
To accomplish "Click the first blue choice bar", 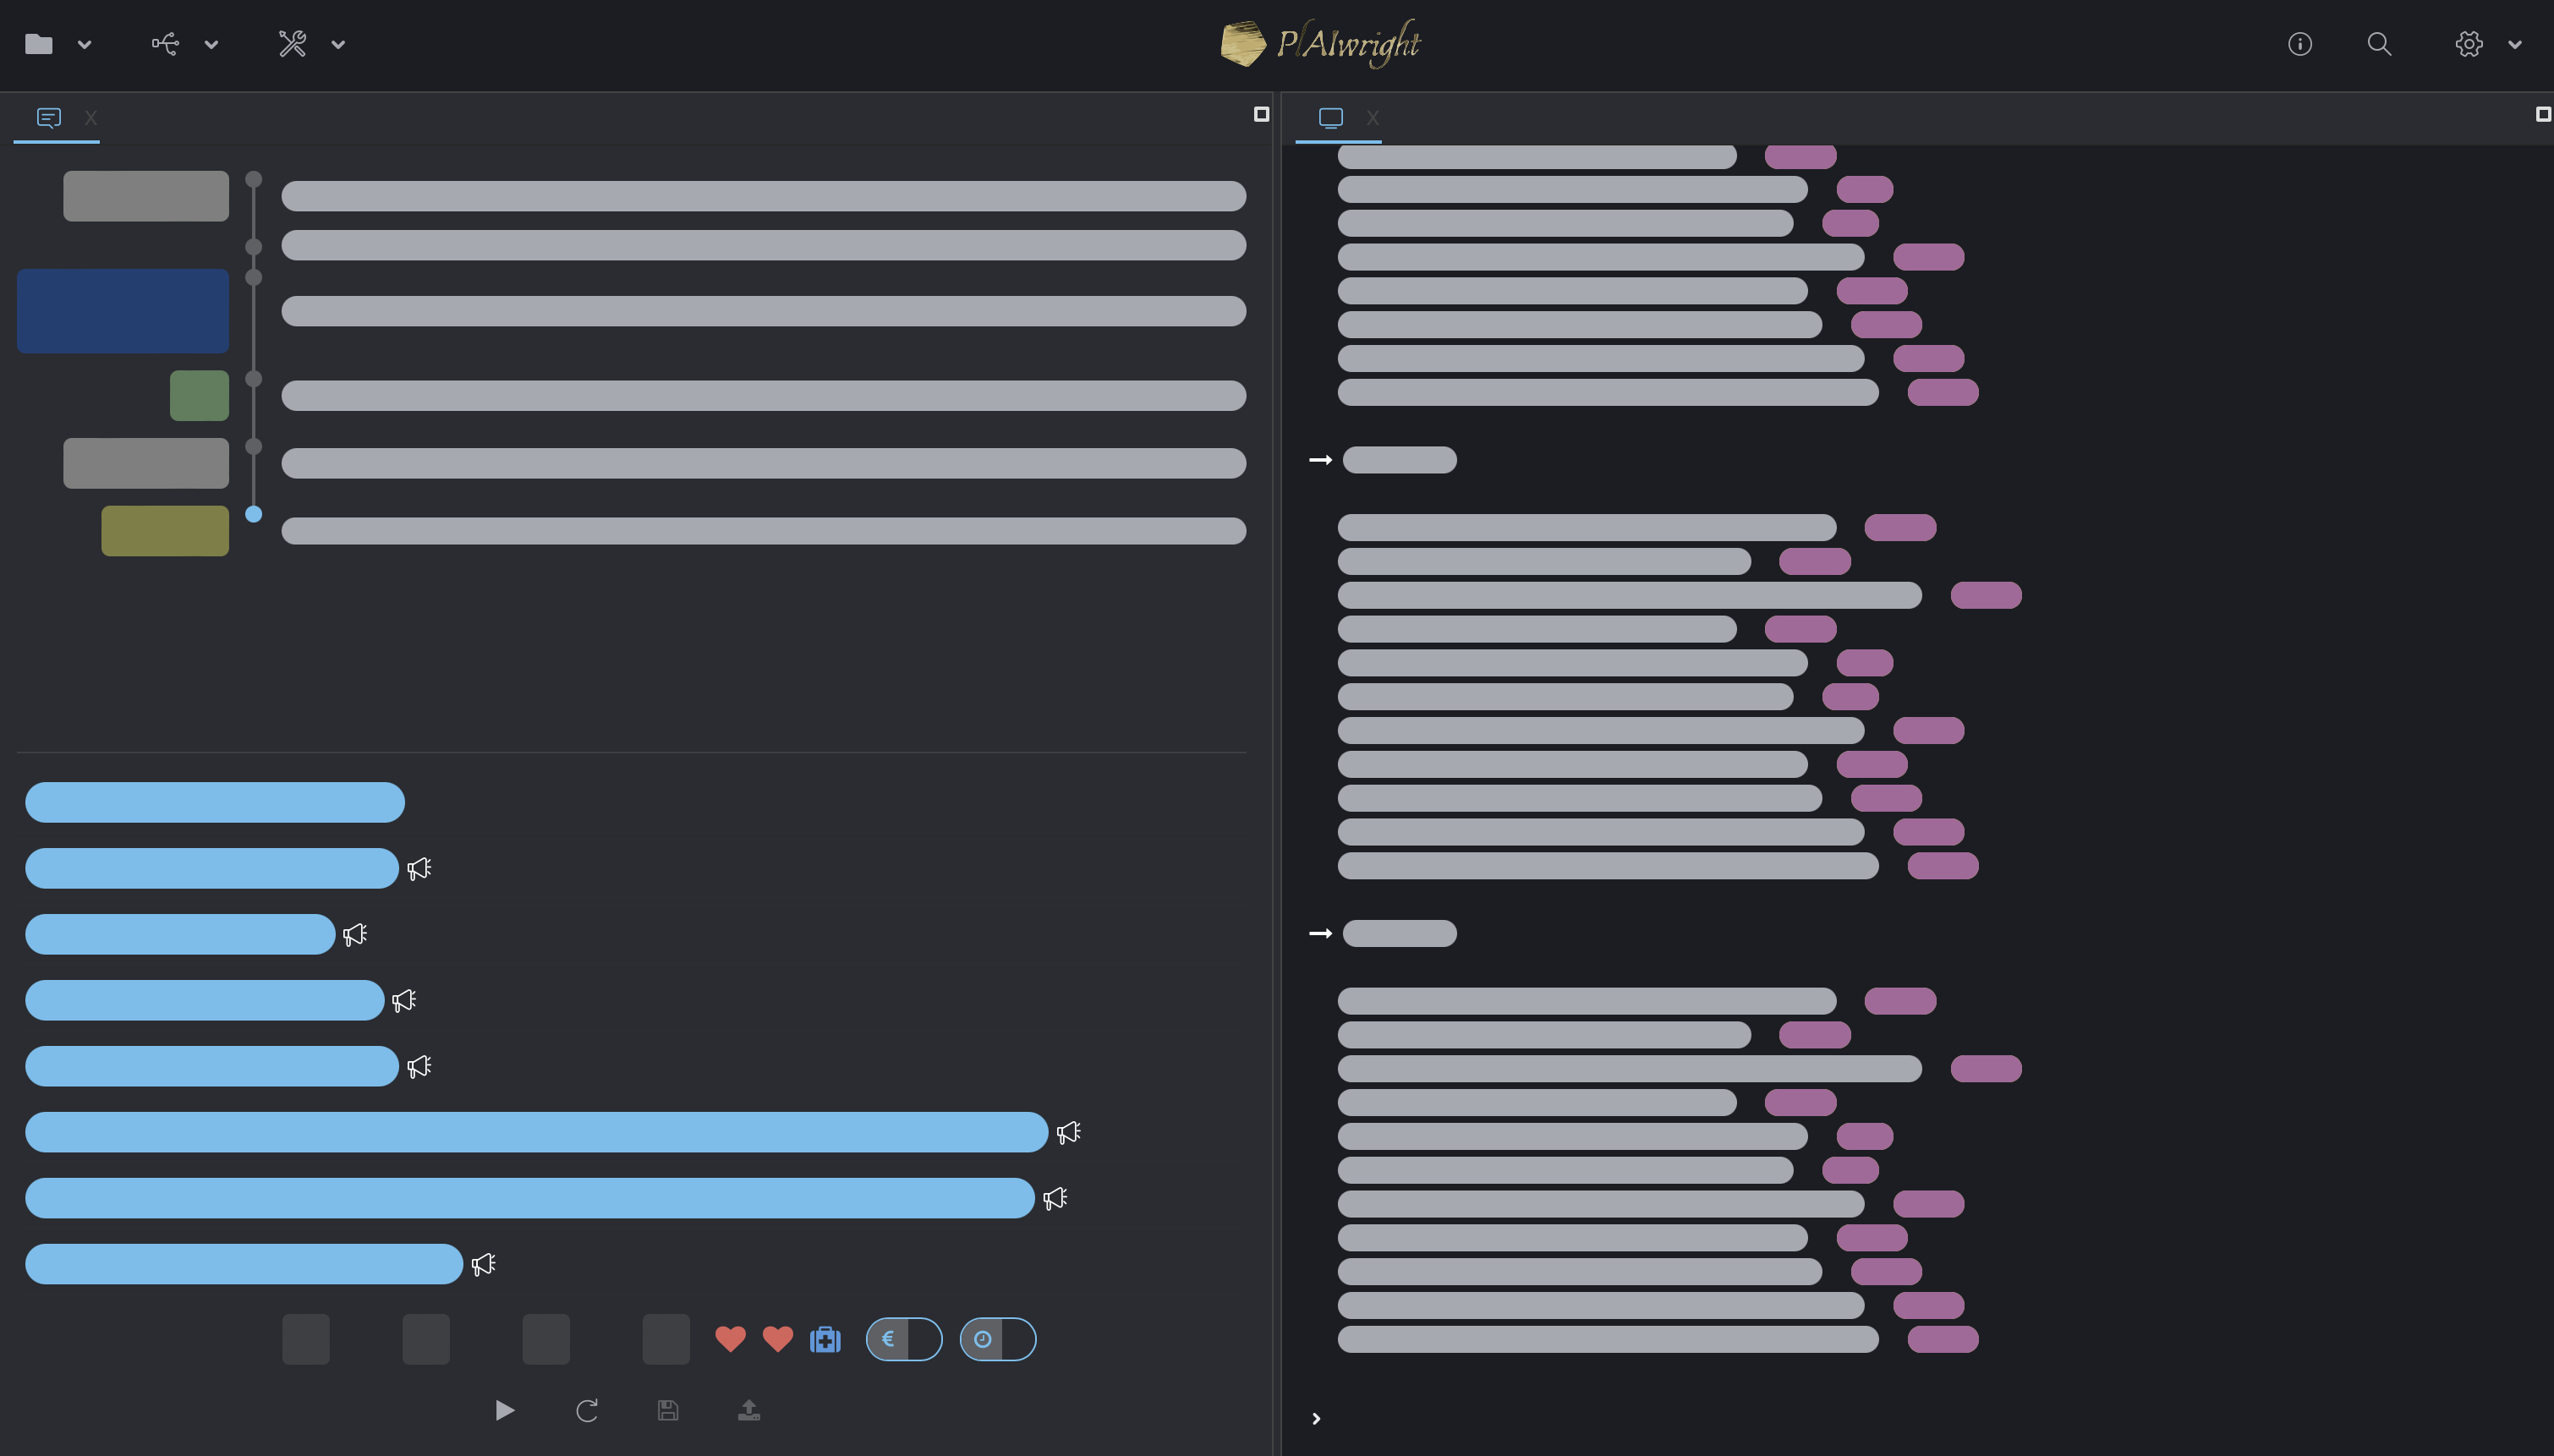I will 214,802.
